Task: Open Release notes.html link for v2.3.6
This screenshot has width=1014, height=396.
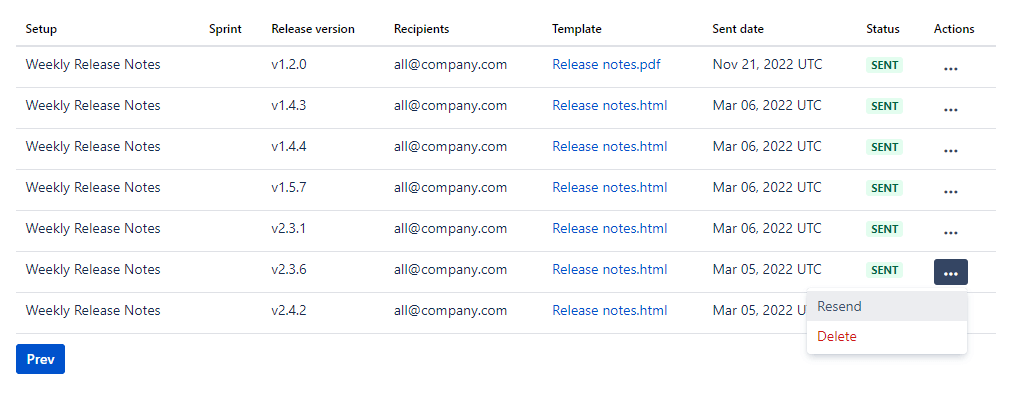Action: 609,269
